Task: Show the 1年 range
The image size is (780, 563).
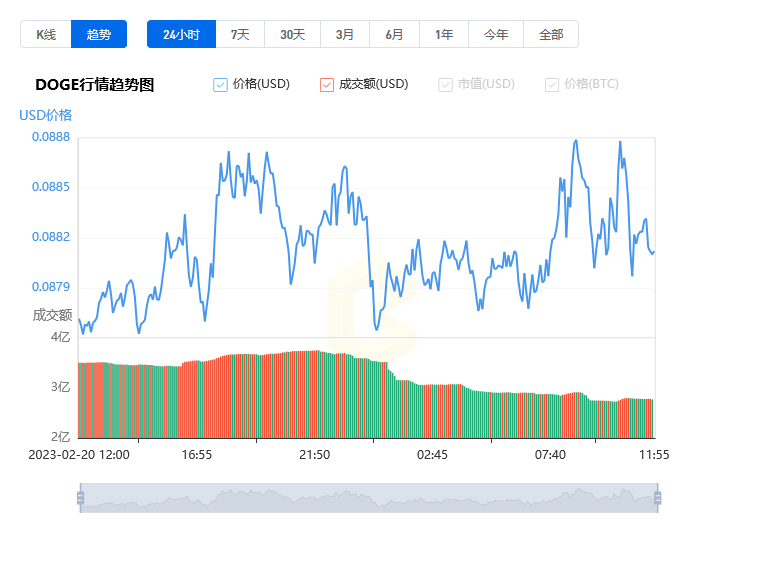Action: click(444, 34)
